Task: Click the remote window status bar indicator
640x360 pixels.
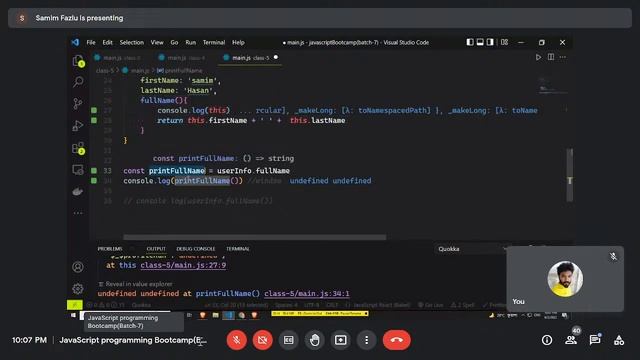Action: (x=75, y=305)
